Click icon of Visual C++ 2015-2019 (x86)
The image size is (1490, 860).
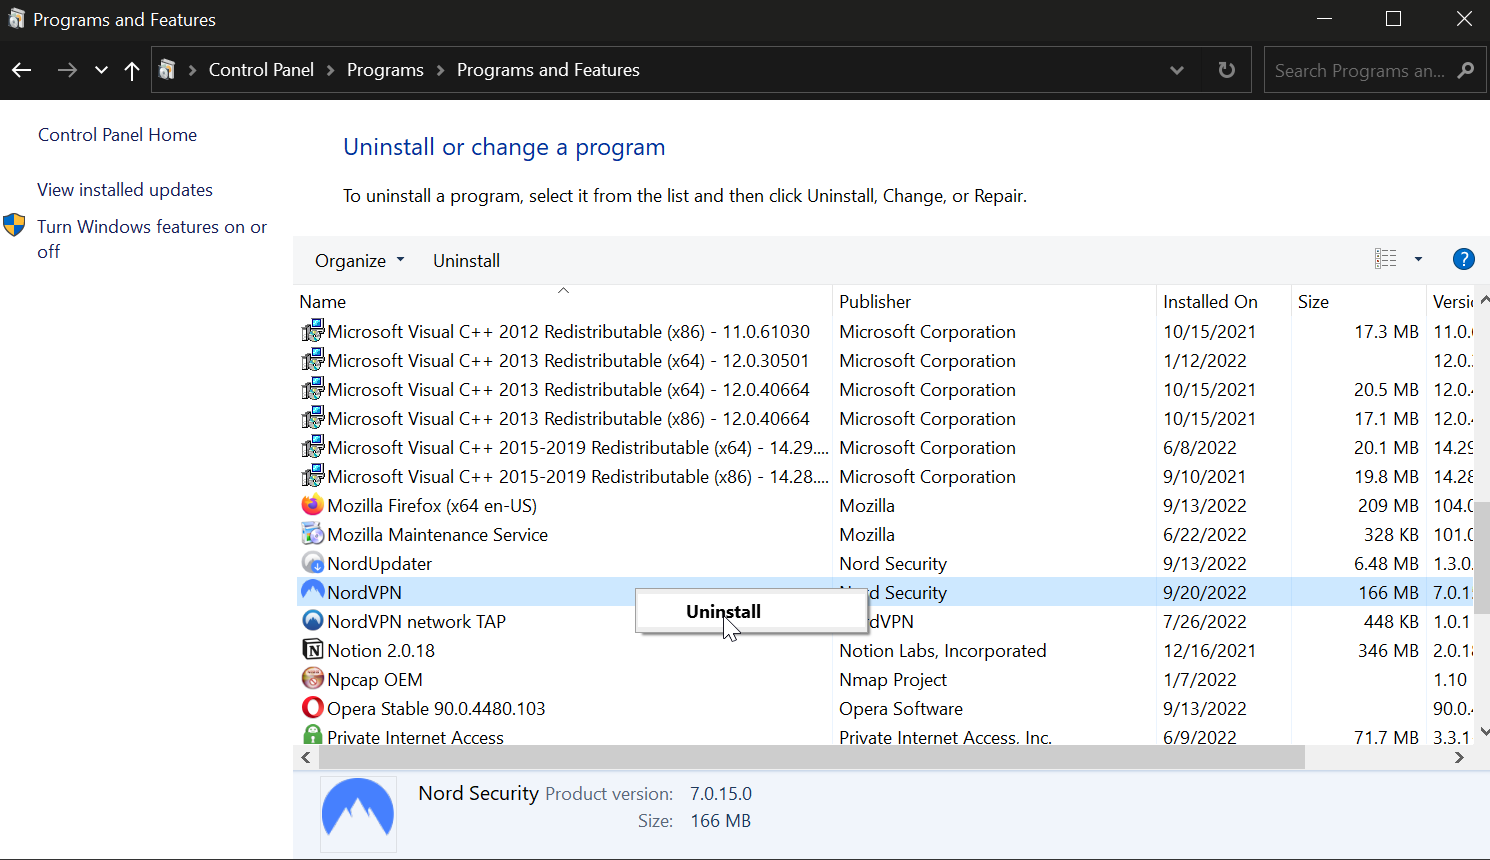[x=313, y=476]
